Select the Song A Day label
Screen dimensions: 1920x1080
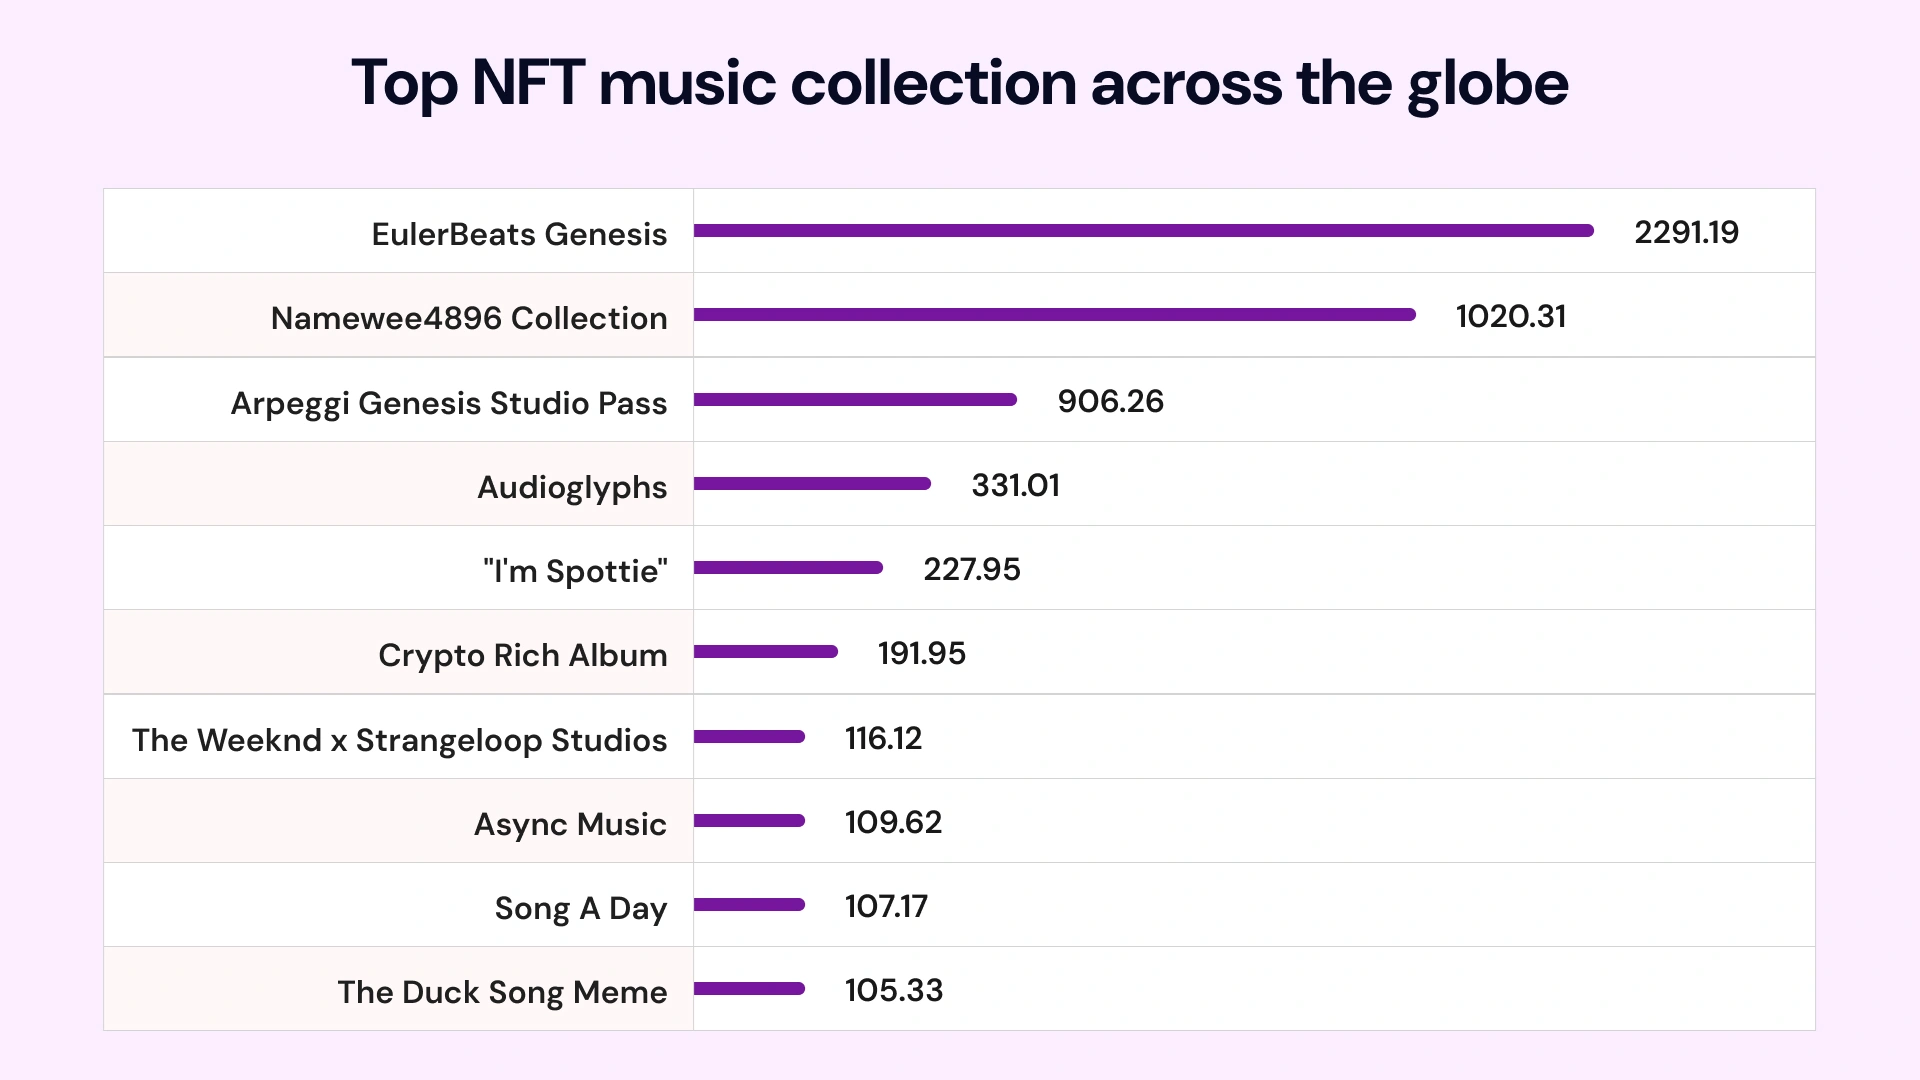581,908
